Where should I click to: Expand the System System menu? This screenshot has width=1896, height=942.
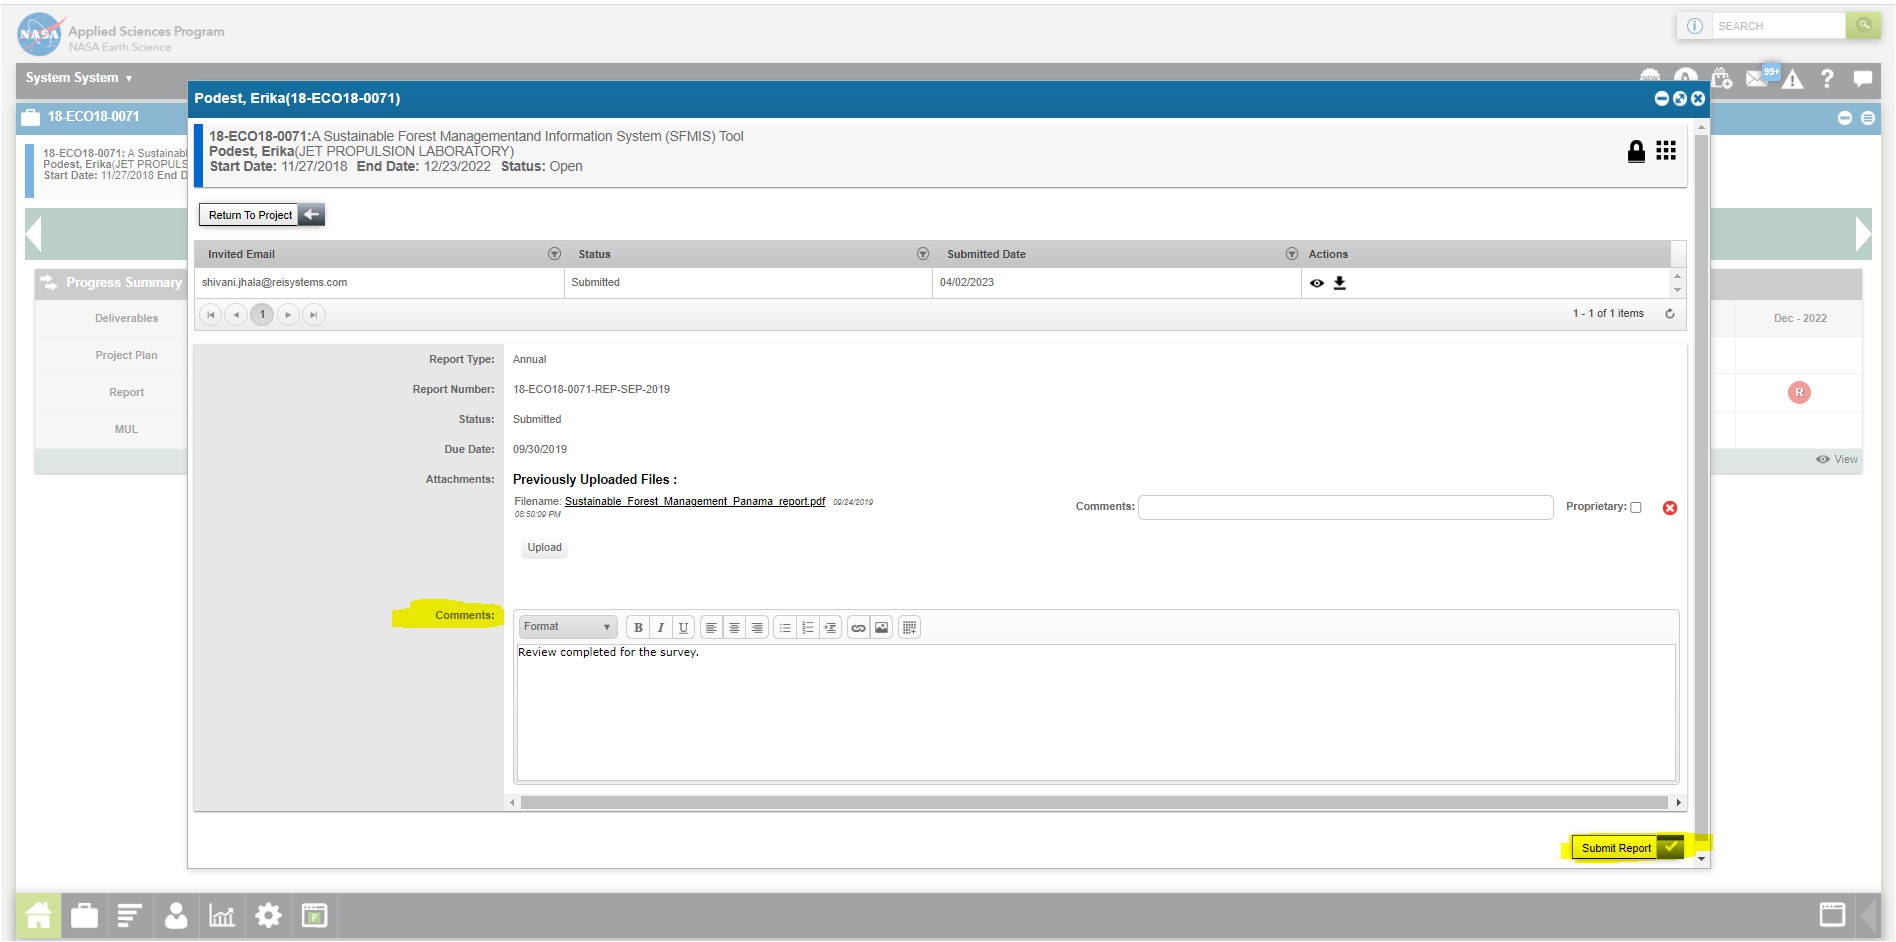point(79,78)
